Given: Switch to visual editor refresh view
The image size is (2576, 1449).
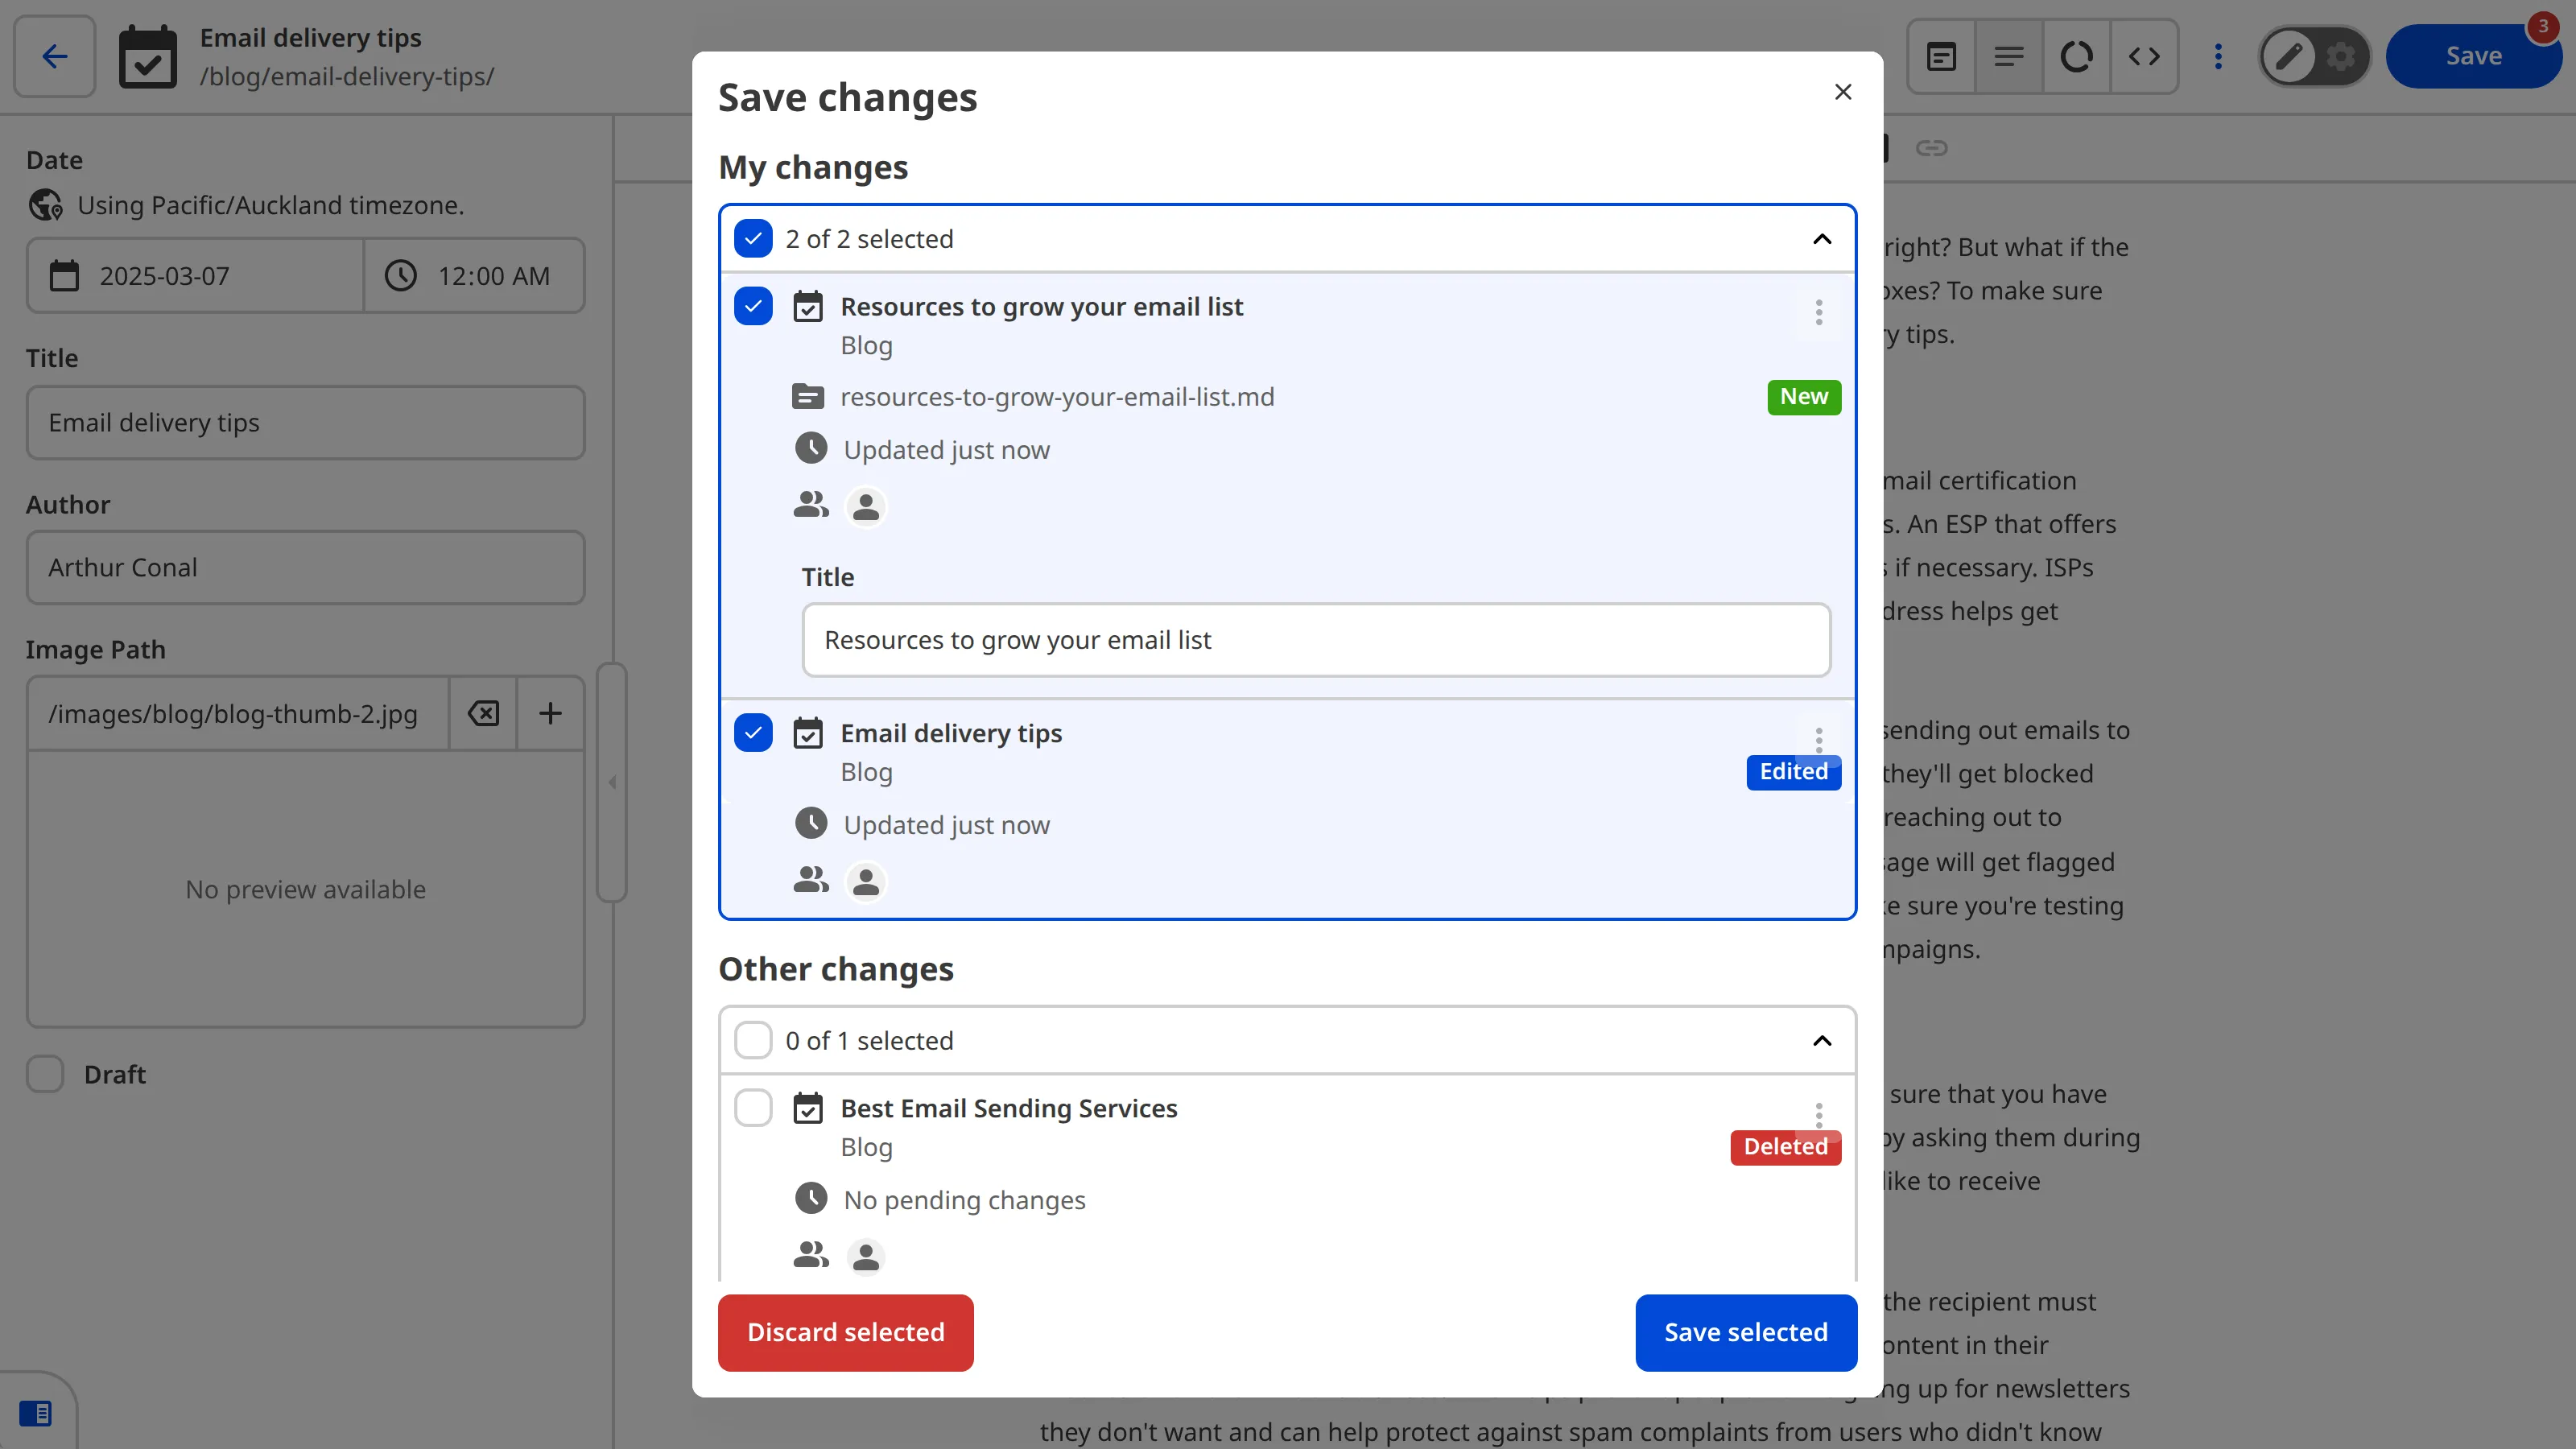Looking at the screenshot, I should click(x=2076, y=56).
